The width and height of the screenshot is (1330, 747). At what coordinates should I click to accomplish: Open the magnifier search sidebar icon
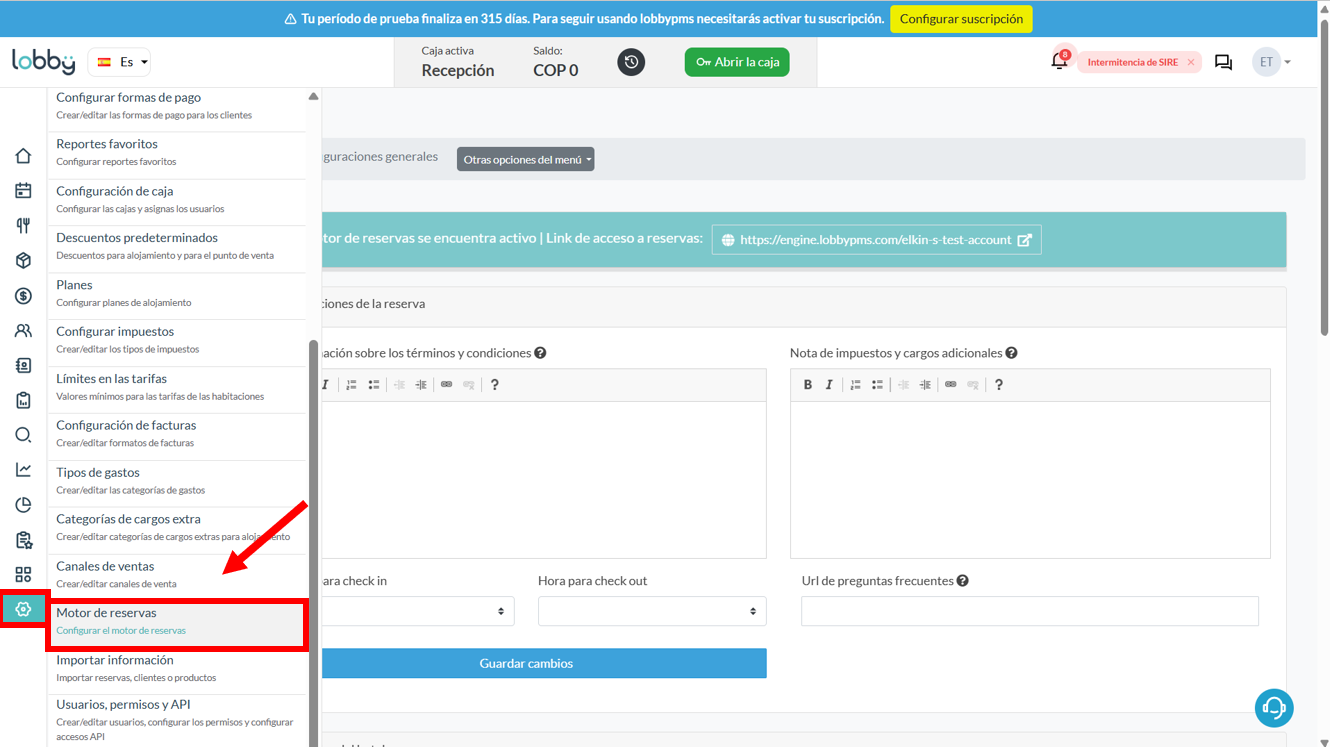pos(23,435)
